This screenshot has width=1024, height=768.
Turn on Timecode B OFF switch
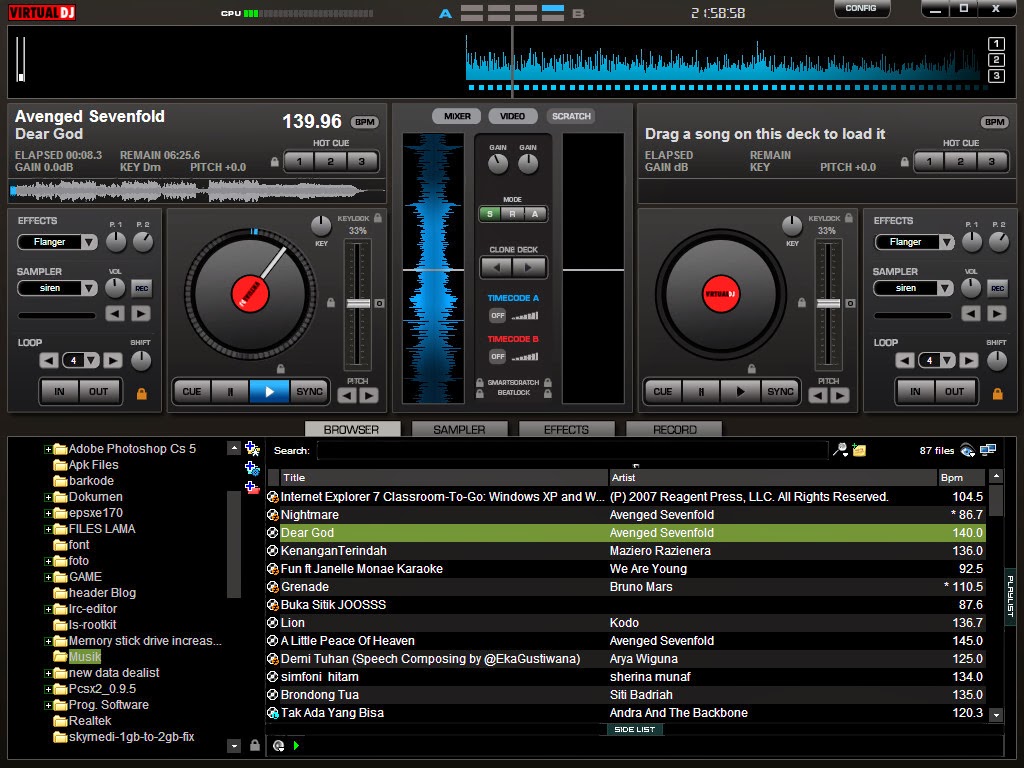tap(498, 357)
